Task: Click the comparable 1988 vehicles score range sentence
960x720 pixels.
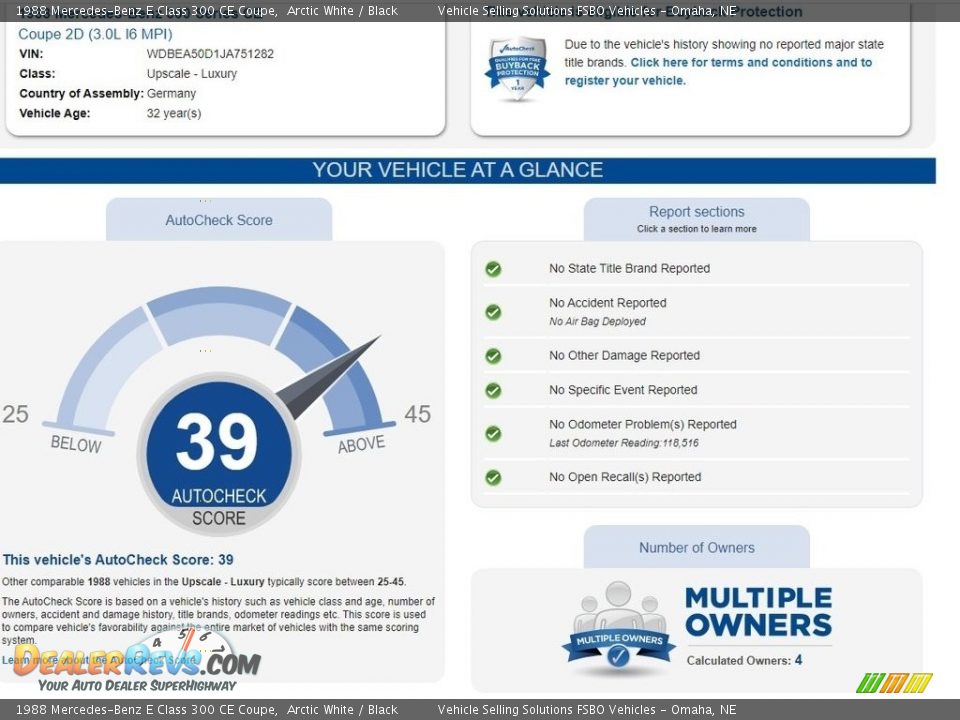Action: [x=203, y=582]
